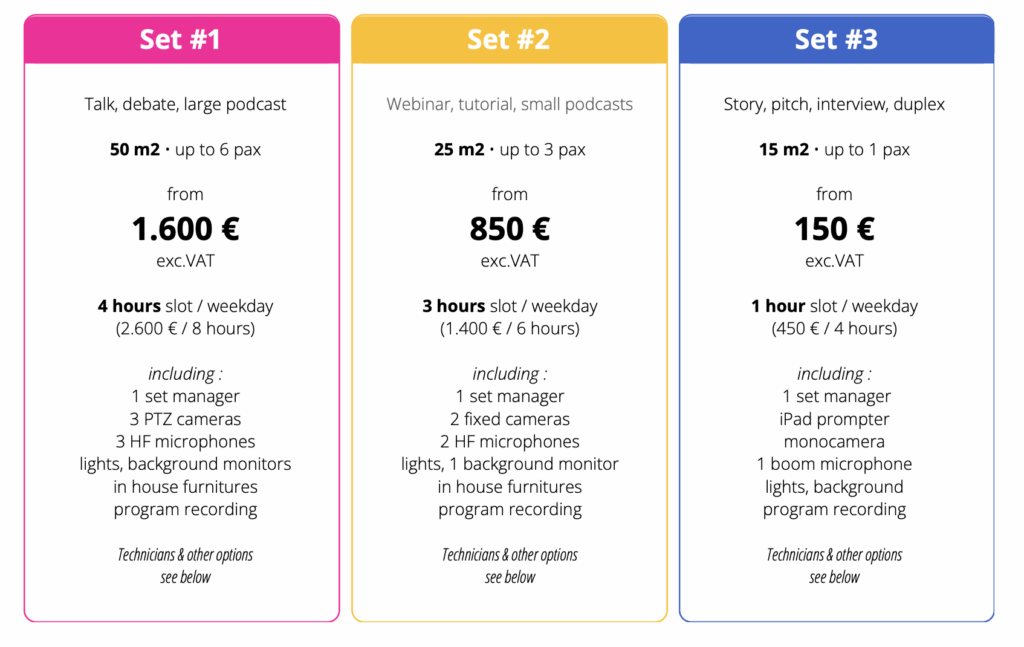Select "Webinar, tutorial, small podcasts" text
This screenshot has width=1024, height=647.
(x=510, y=104)
